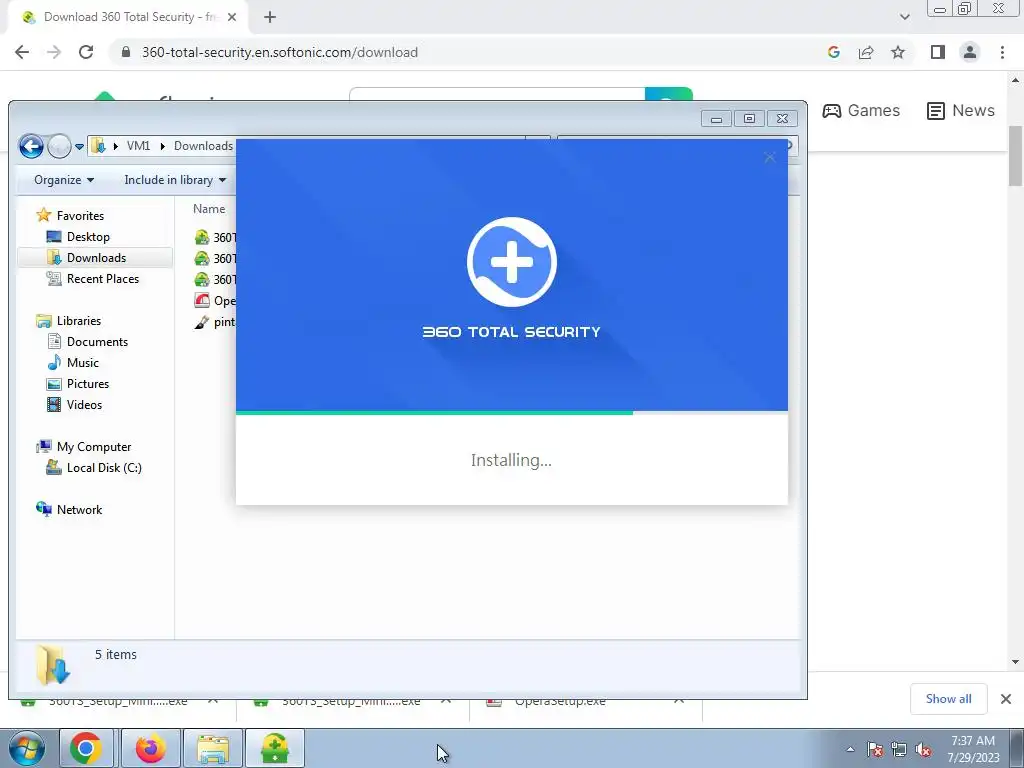This screenshot has width=1024, height=768.
Task: Click 360 installer taskbar icon
Action: coord(275,748)
